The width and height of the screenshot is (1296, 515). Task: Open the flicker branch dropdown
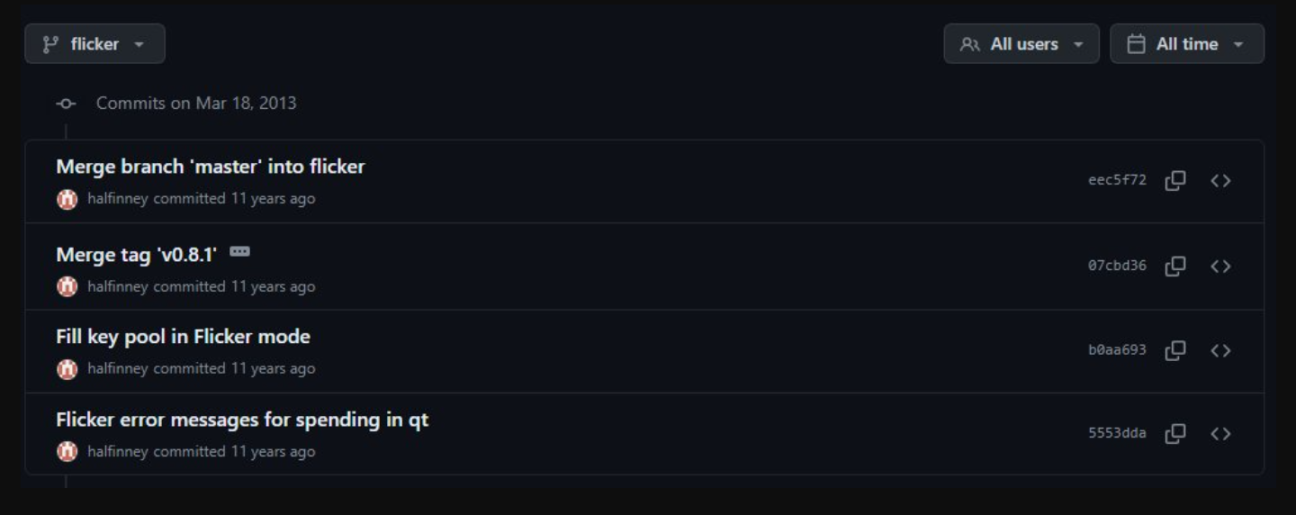pos(95,44)
